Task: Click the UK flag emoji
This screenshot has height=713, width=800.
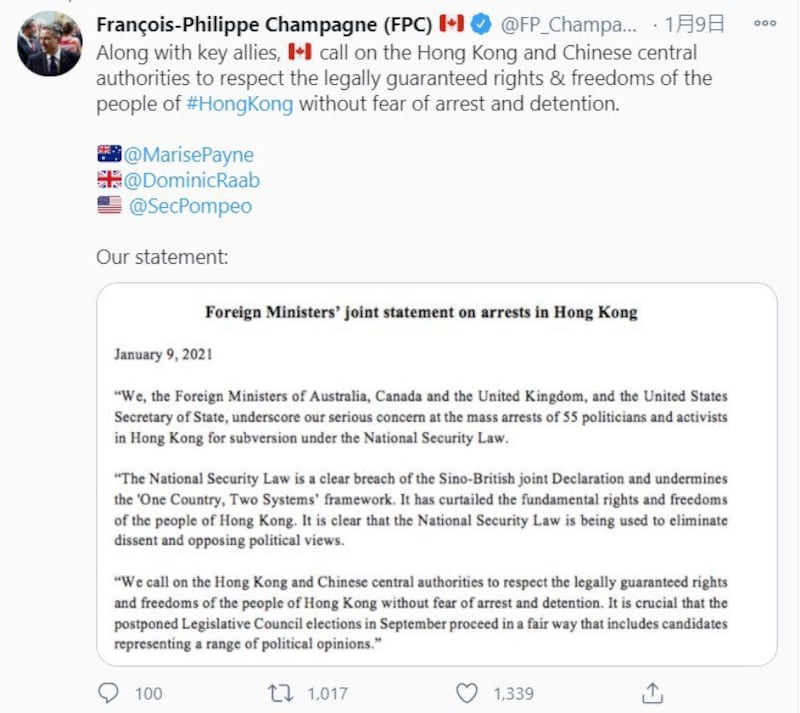Action: coord(109,180)
